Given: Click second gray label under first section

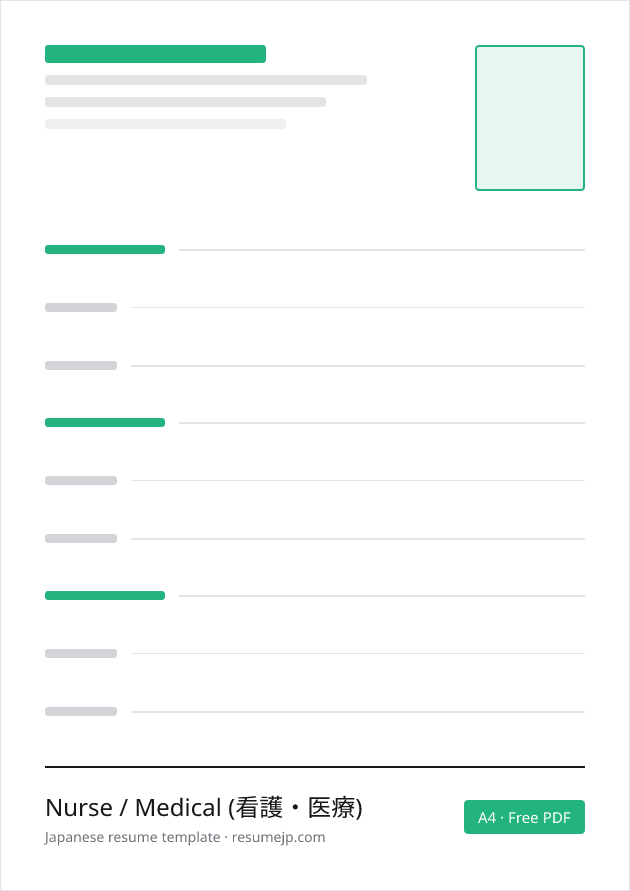Looking at the screenshot, I should [81, 365].
